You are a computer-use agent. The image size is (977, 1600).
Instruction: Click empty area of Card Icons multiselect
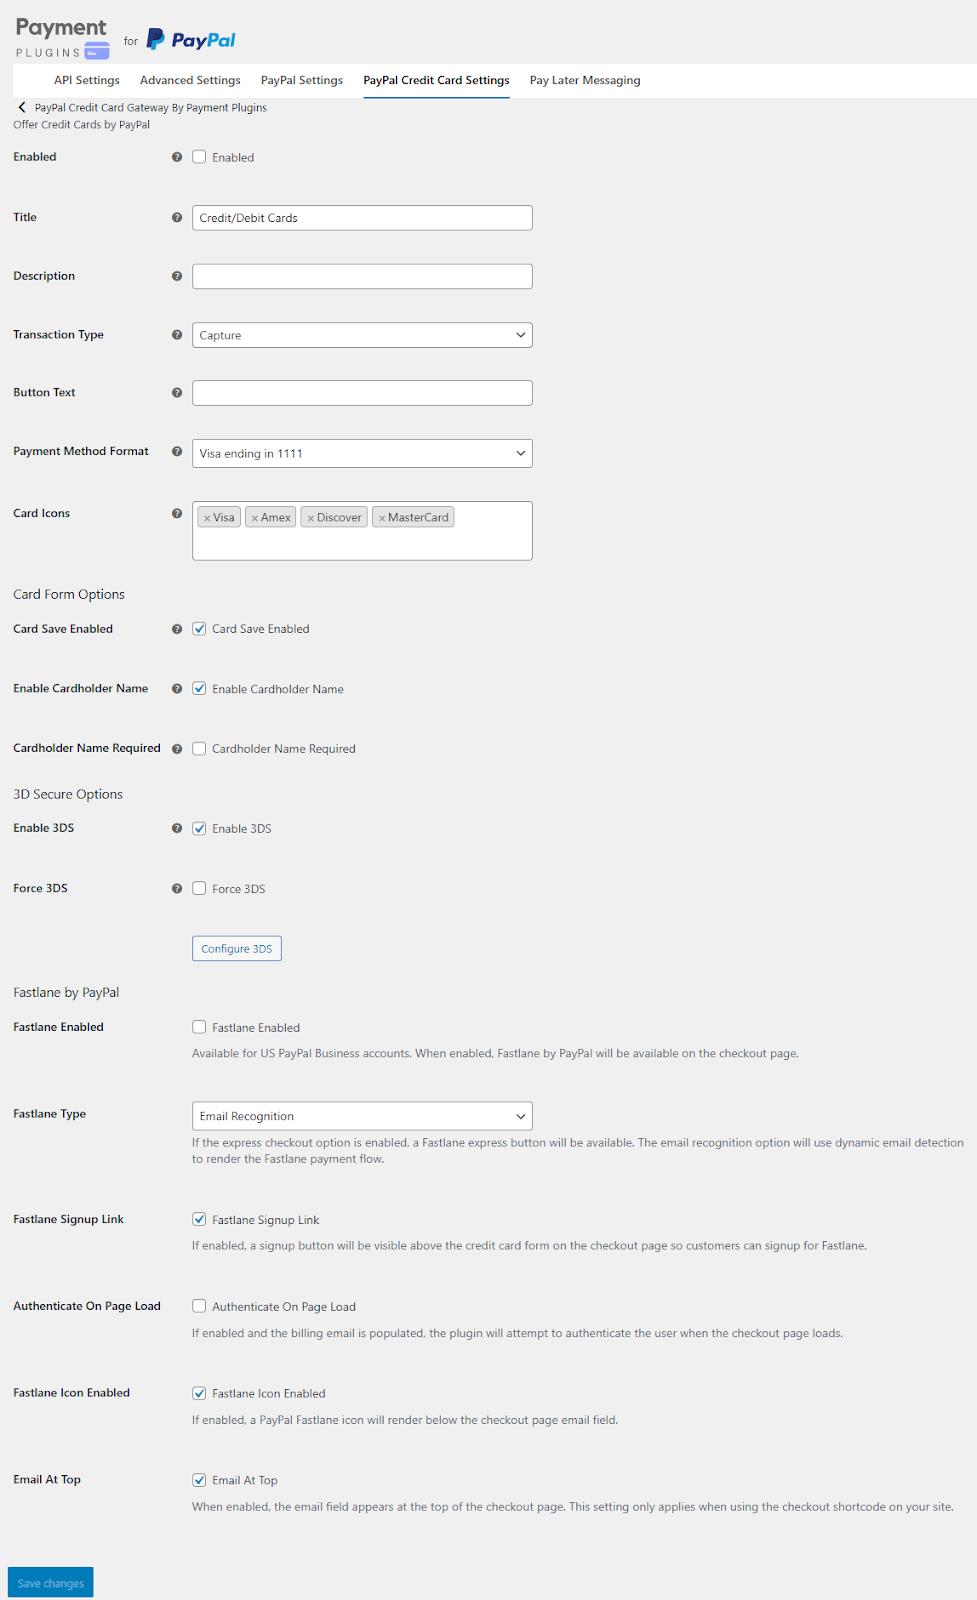(362, 544)
